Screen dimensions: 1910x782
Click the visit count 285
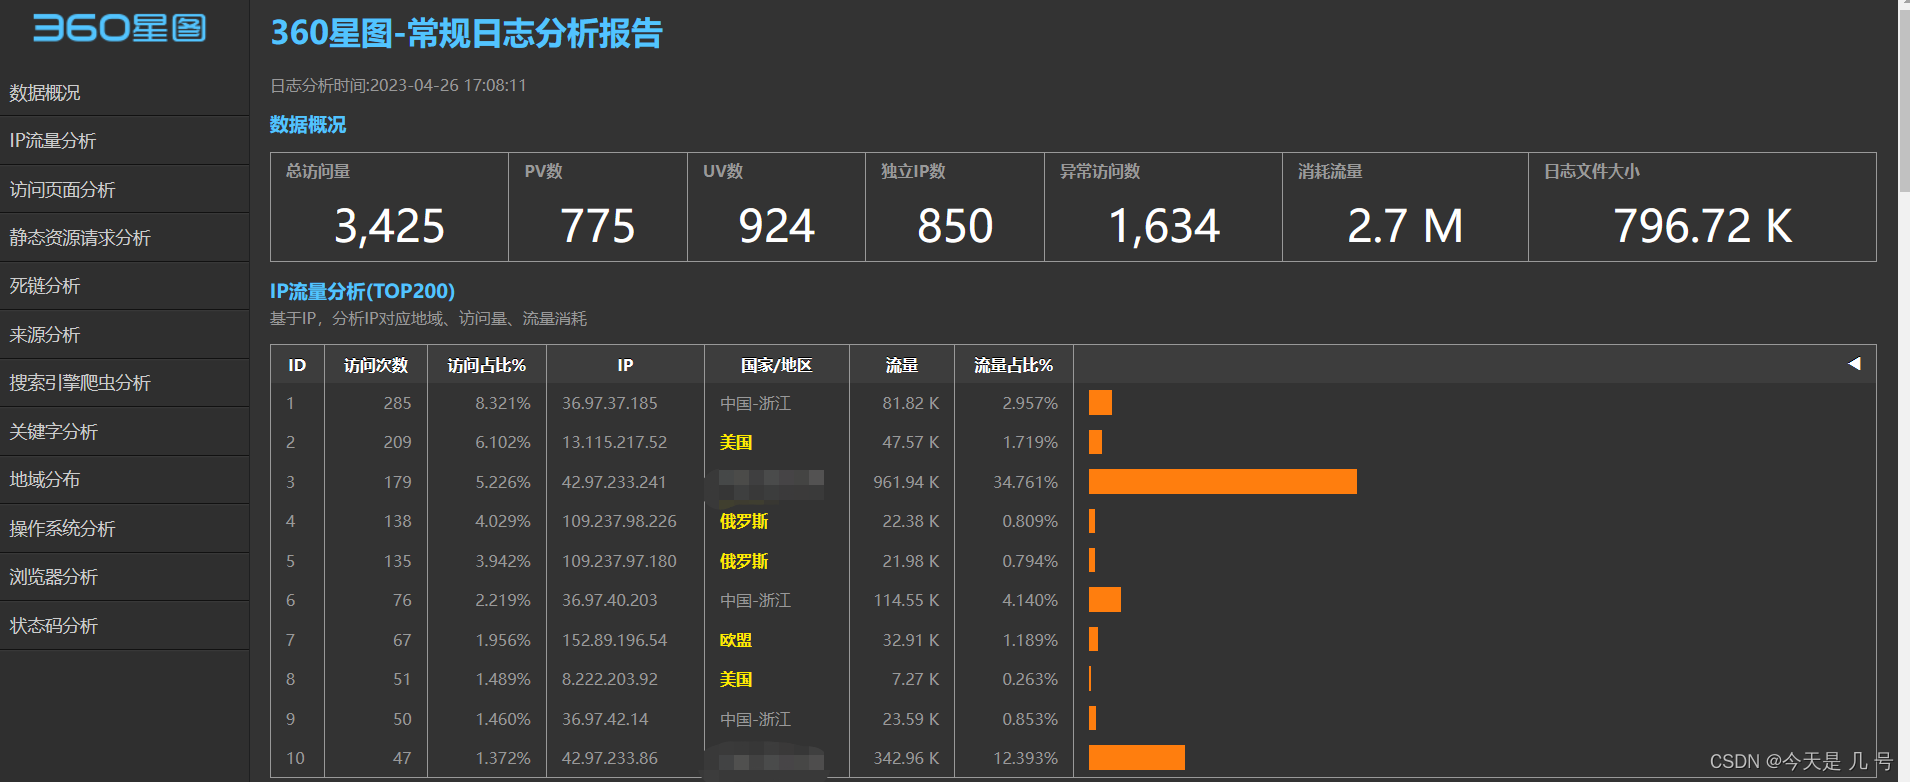[397, 403]
